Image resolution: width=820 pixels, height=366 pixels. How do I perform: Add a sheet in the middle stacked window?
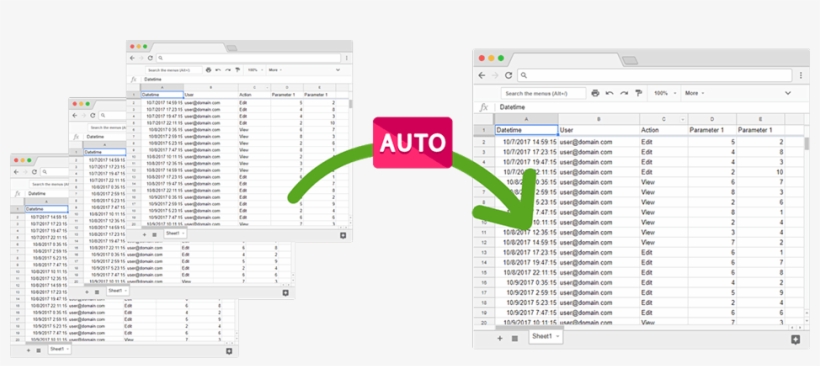point(86,292)
